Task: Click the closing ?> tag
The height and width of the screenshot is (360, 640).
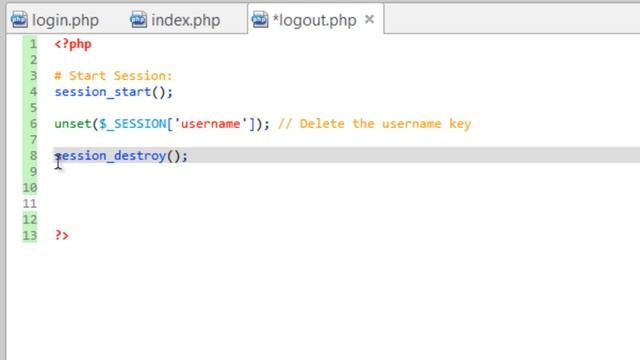Action: click(x=62, y=235)
